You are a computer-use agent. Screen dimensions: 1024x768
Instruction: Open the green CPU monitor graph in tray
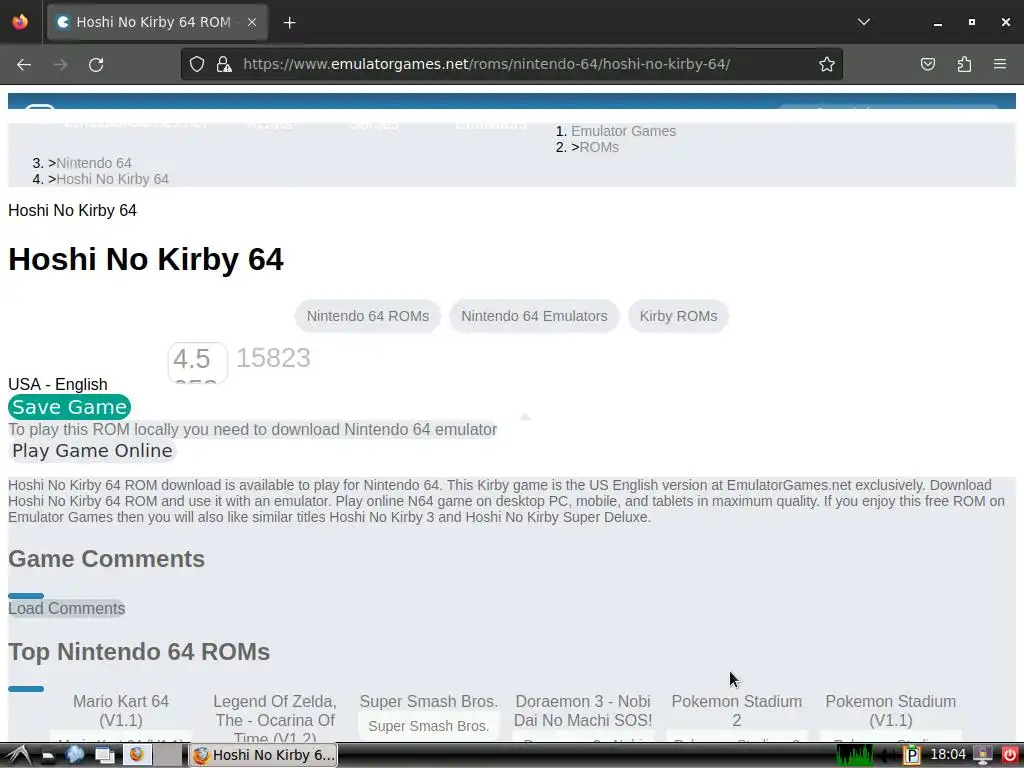click(855, 756)
